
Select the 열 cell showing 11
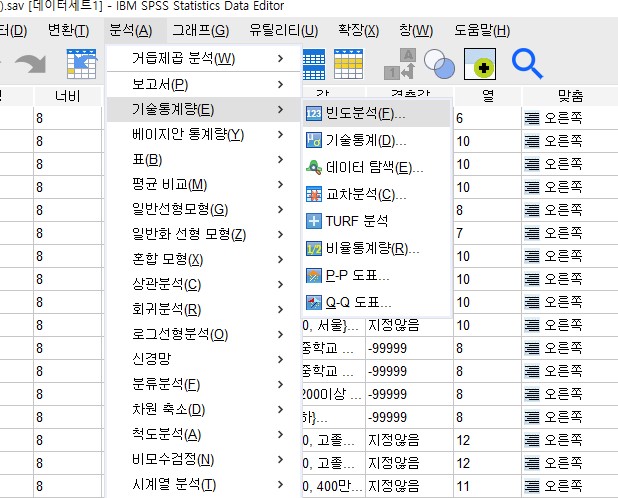[x=488, y=486]
